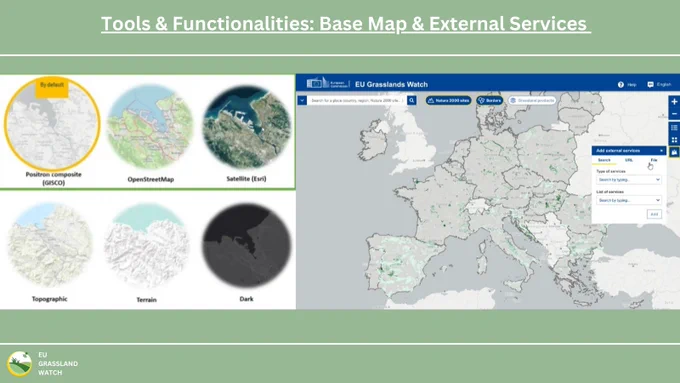Toggle the external services toolbar icon
The height and width of the screenshot is (383, 680).
(x=674, y=152)
